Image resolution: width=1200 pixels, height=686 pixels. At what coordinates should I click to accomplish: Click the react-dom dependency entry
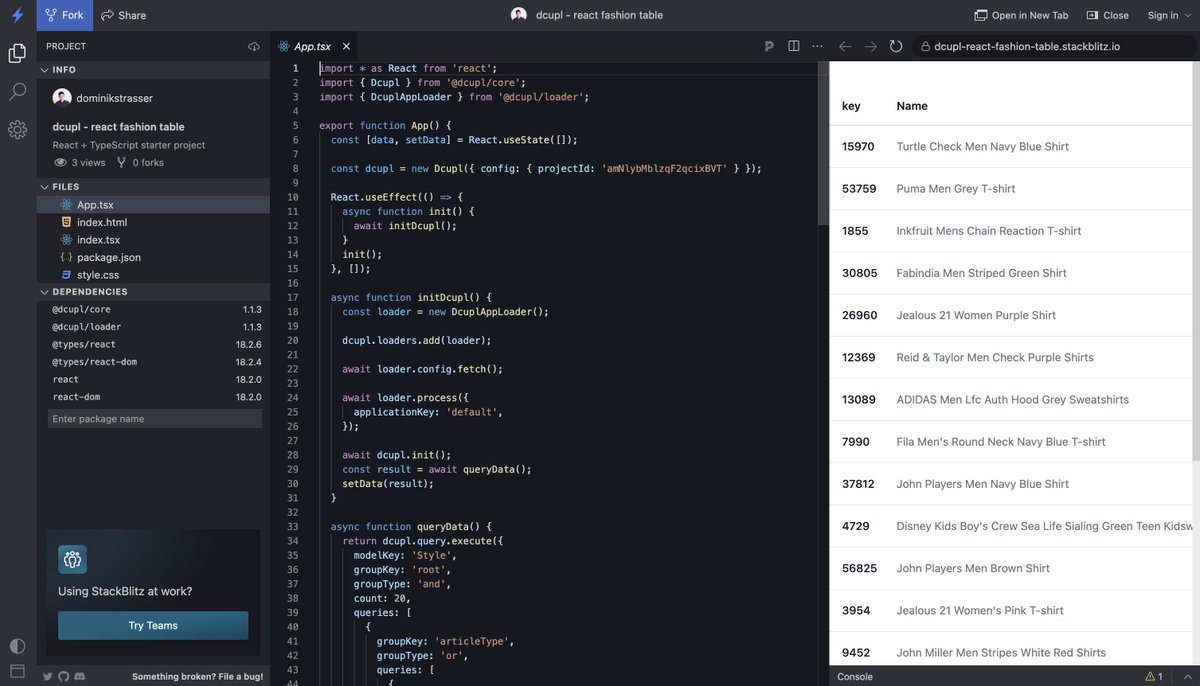pyautogui.click(x=155, y=397)
